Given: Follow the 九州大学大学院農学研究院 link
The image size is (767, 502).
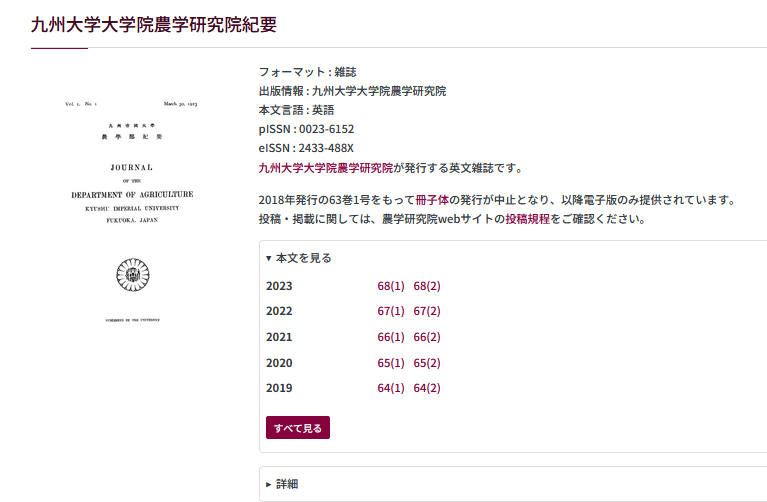Looking at the screenshot, I should 326,168.
